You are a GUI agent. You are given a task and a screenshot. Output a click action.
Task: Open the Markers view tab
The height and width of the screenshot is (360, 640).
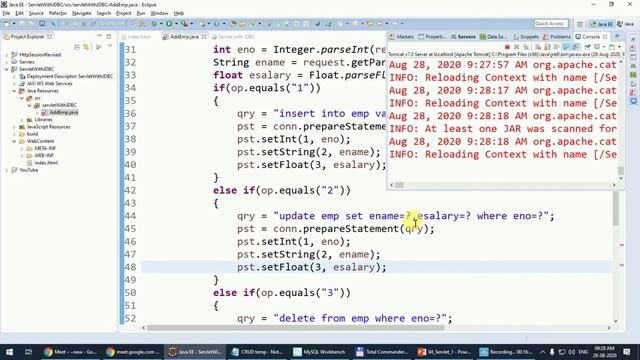pyautogui.click(x=402, y=37)
